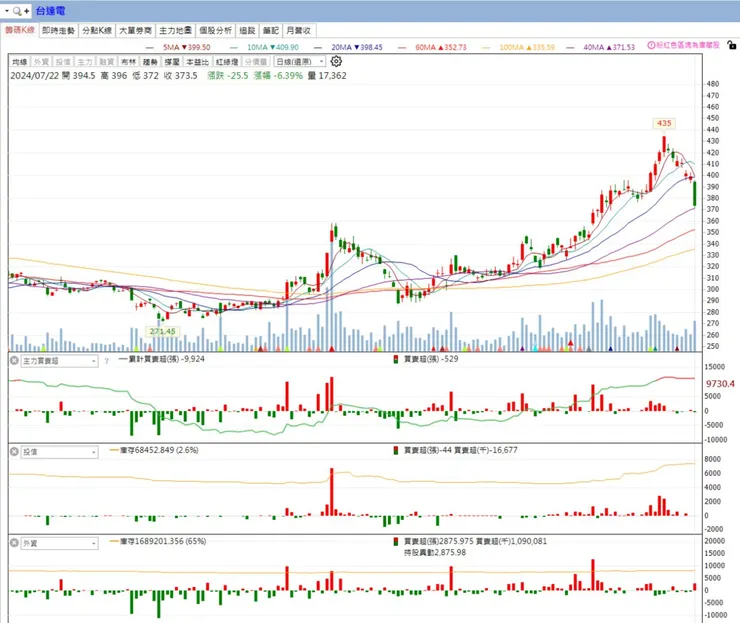This screenshot has width=740, height=623.
Task: Close the 外資 indicator sub-panel
Action: 14,543
